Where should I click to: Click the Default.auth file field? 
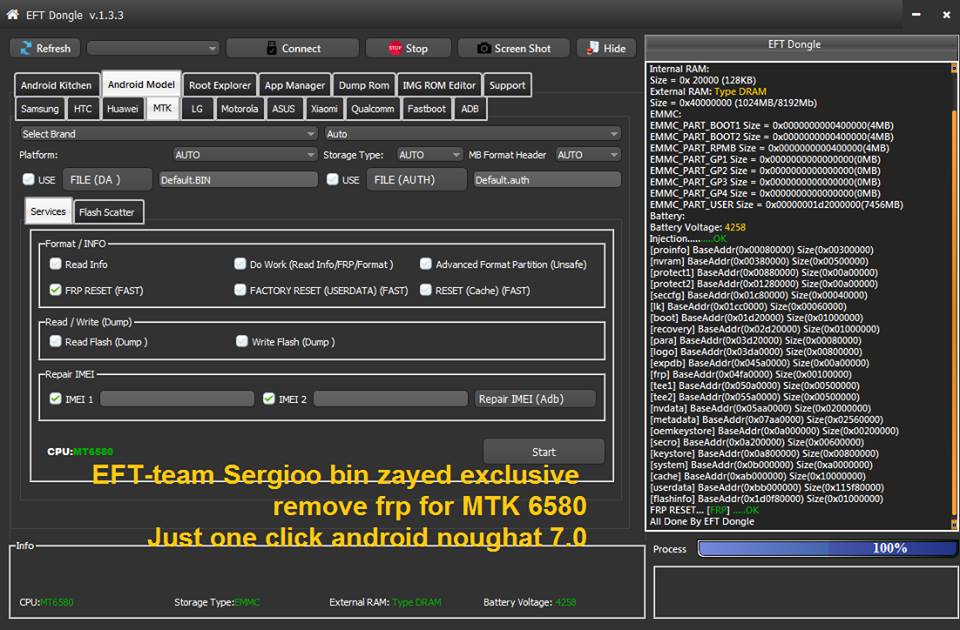tap(547, 179)
